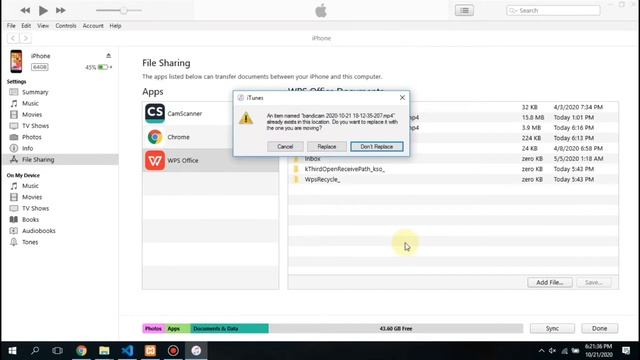Open the Help menu

pos(116,26)
